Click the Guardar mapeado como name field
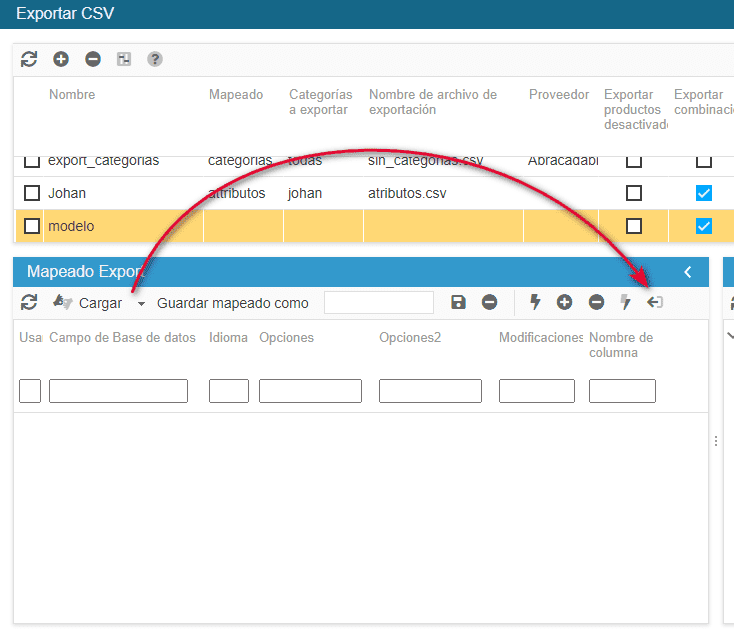Screen dimensions: 734x632 point(379,303)
